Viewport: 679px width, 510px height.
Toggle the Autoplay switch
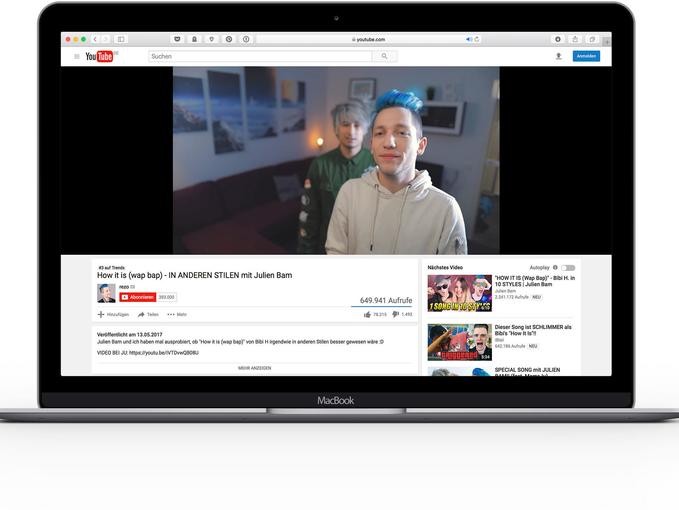click(x=568, y=268)
